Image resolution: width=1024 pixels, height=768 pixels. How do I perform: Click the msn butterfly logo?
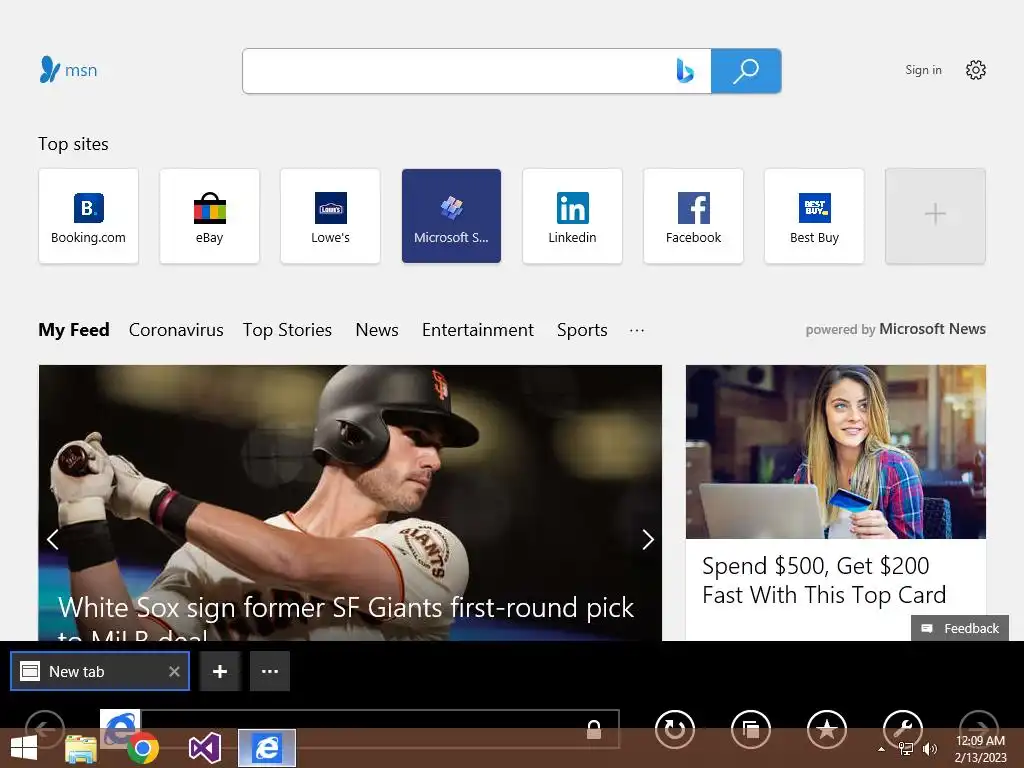(x=68, y=69)
